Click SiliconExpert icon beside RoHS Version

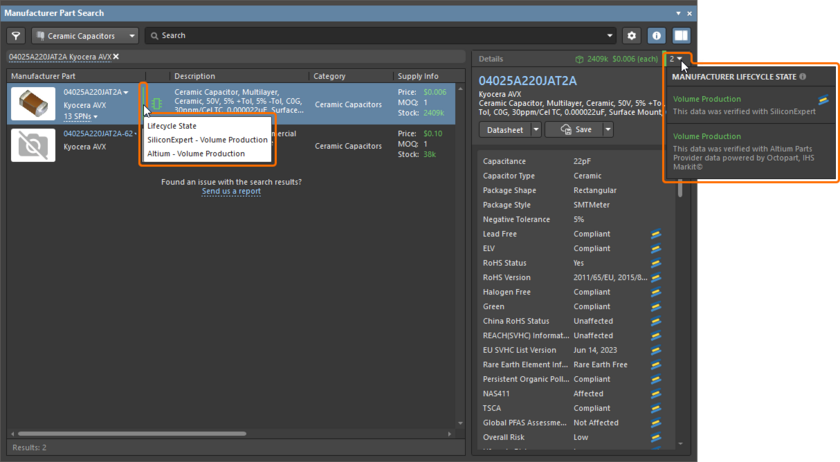656,278
